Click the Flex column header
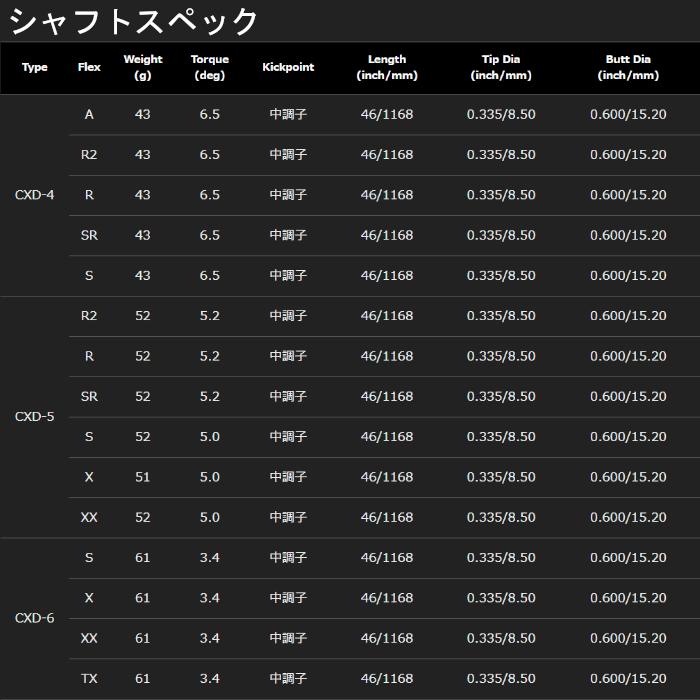The height and width of the screenshot is (700, 700). (89, 67)
